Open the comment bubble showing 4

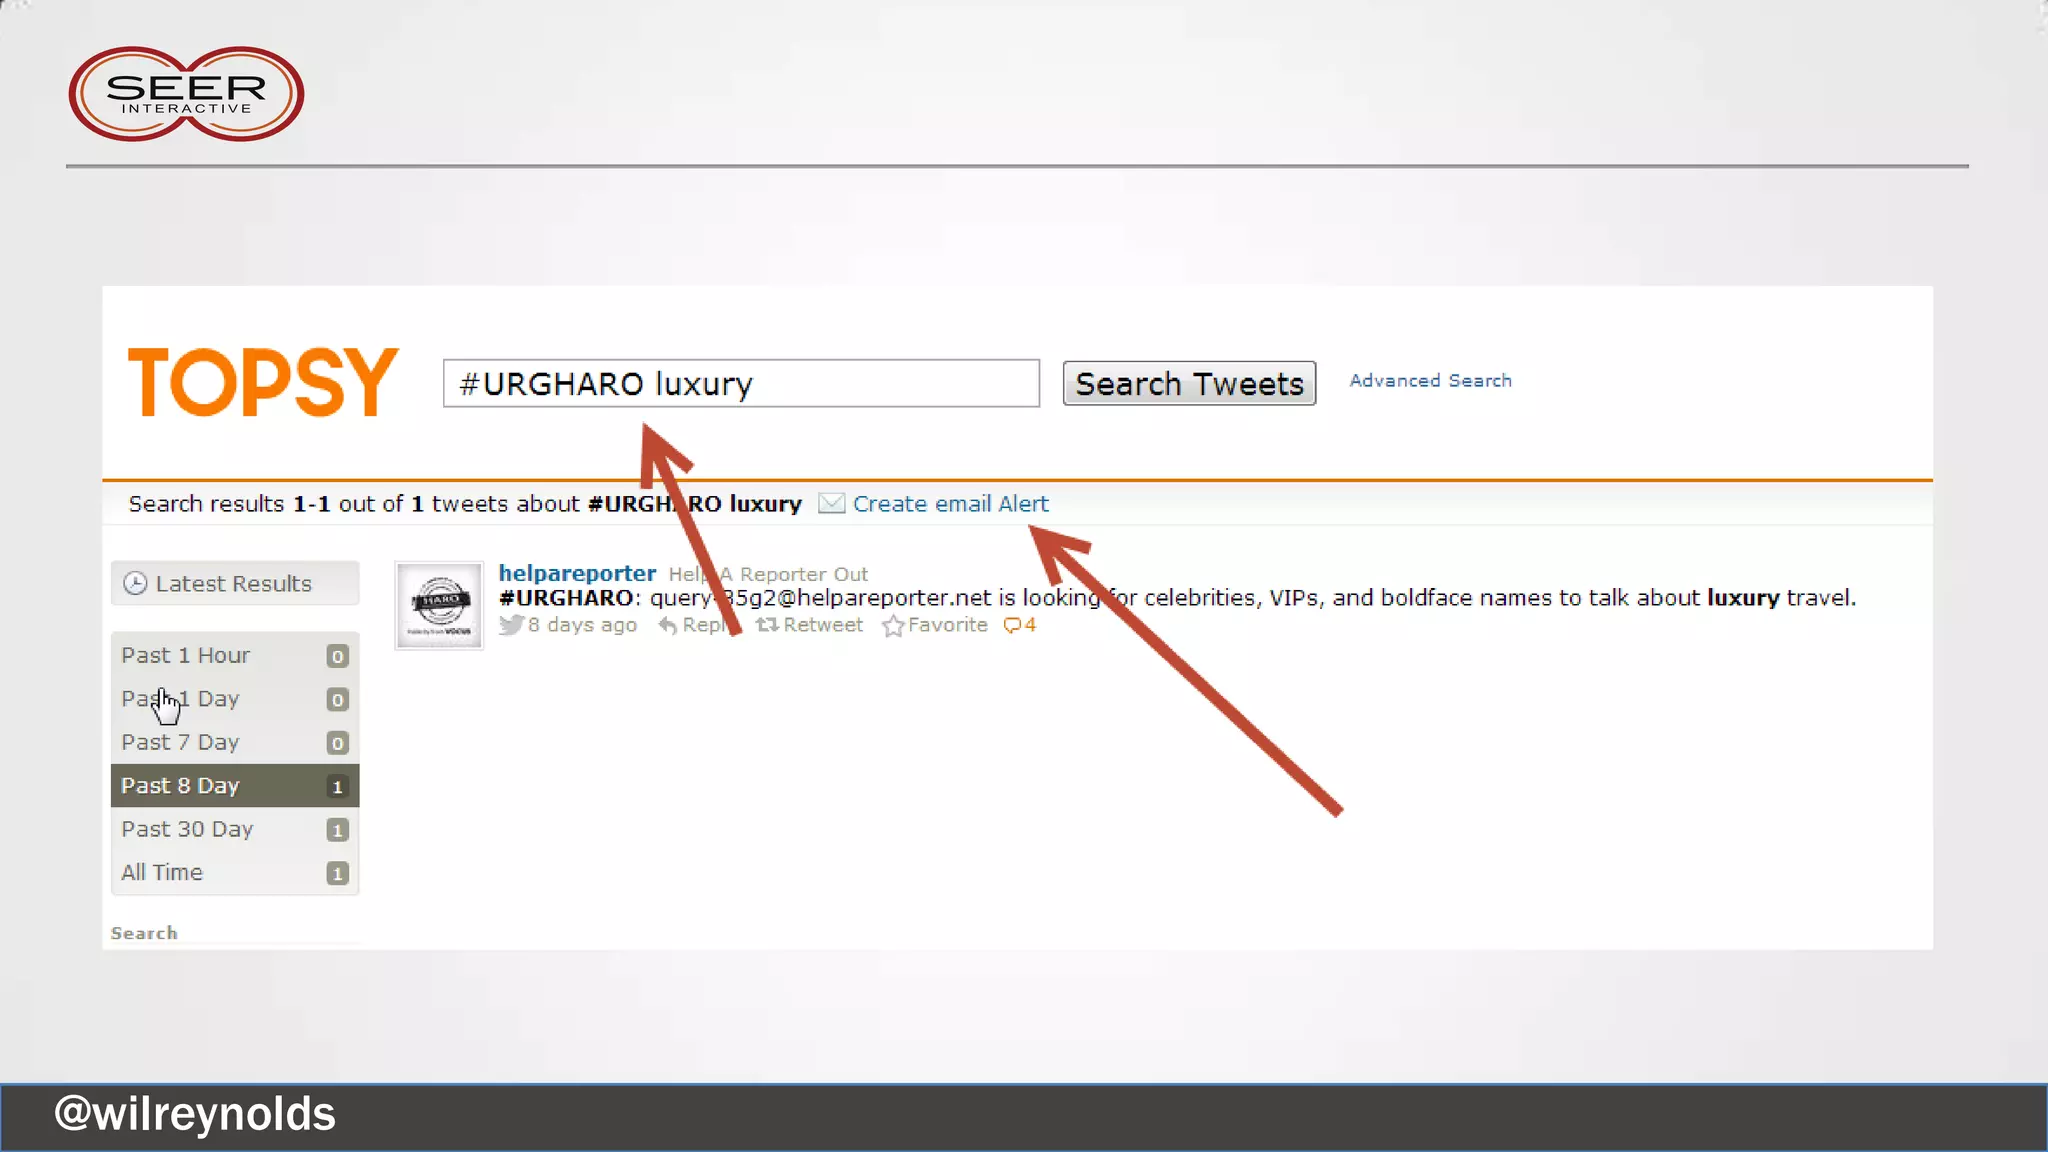[x=1019, y=625]
